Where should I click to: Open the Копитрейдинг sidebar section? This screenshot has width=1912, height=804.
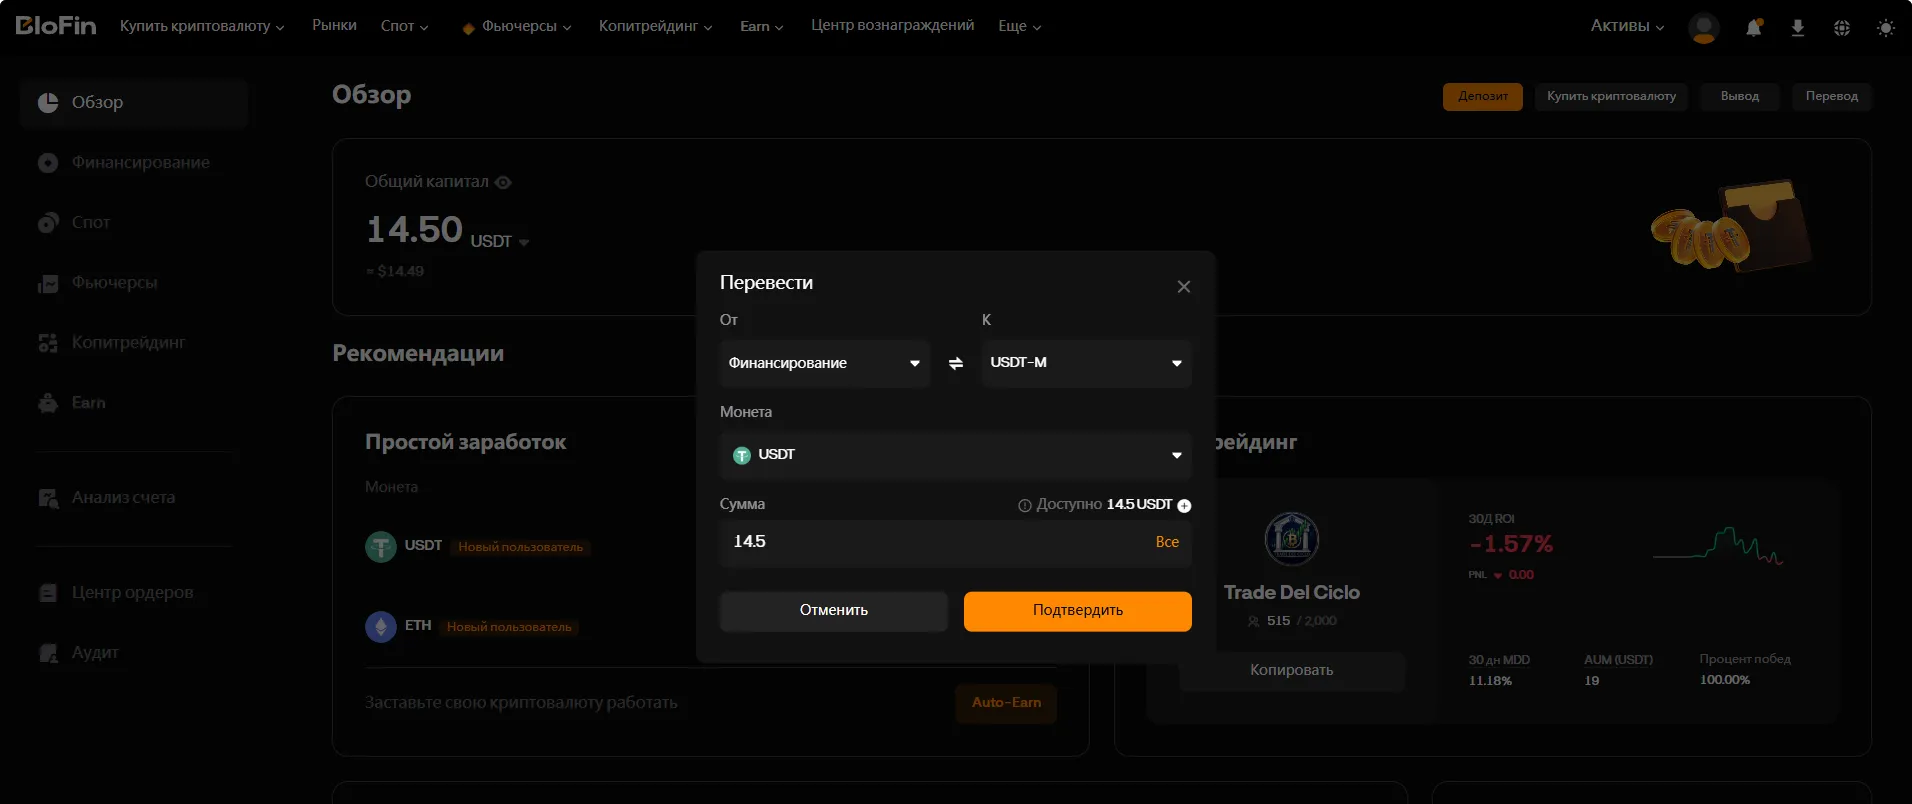(134, 343)
